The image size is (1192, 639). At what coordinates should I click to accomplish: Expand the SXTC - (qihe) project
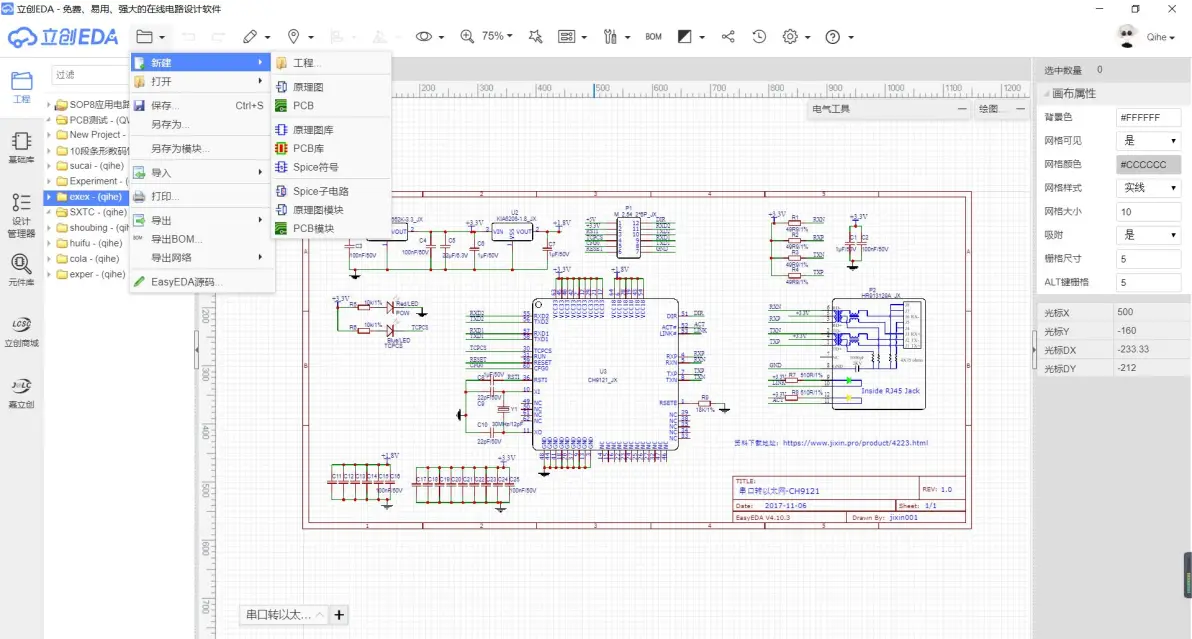49,213
